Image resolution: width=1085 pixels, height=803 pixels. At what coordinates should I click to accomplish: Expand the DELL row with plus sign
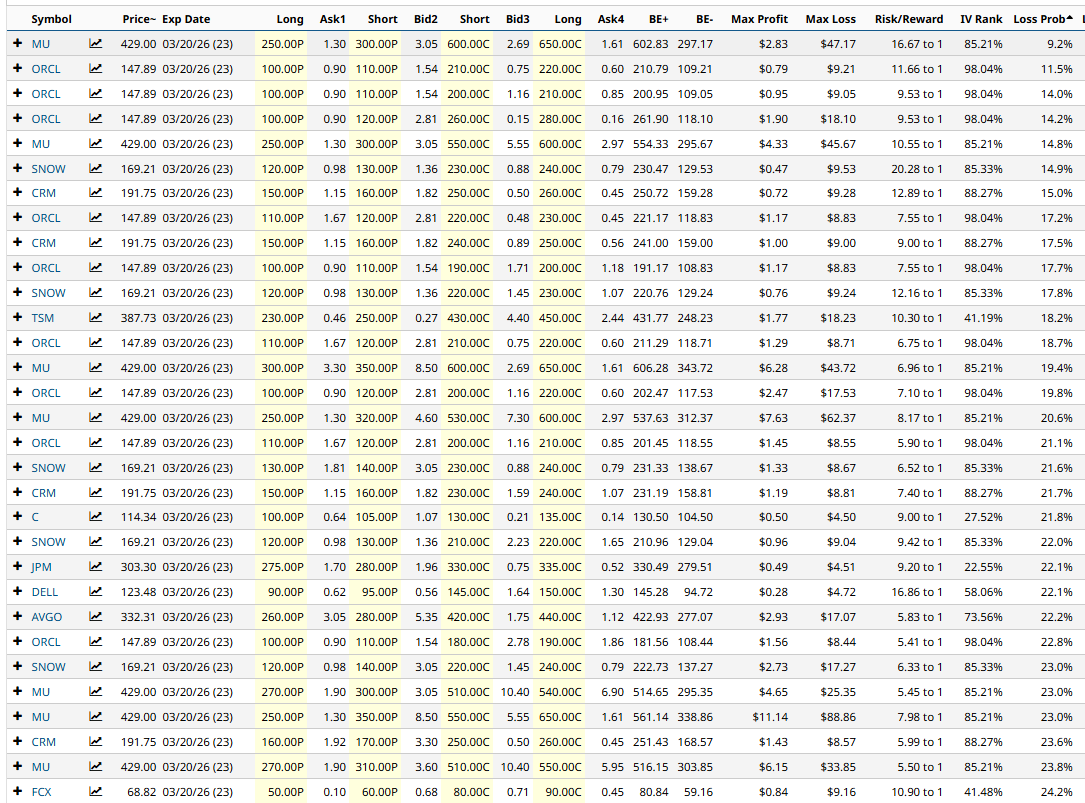click(17, 591)
